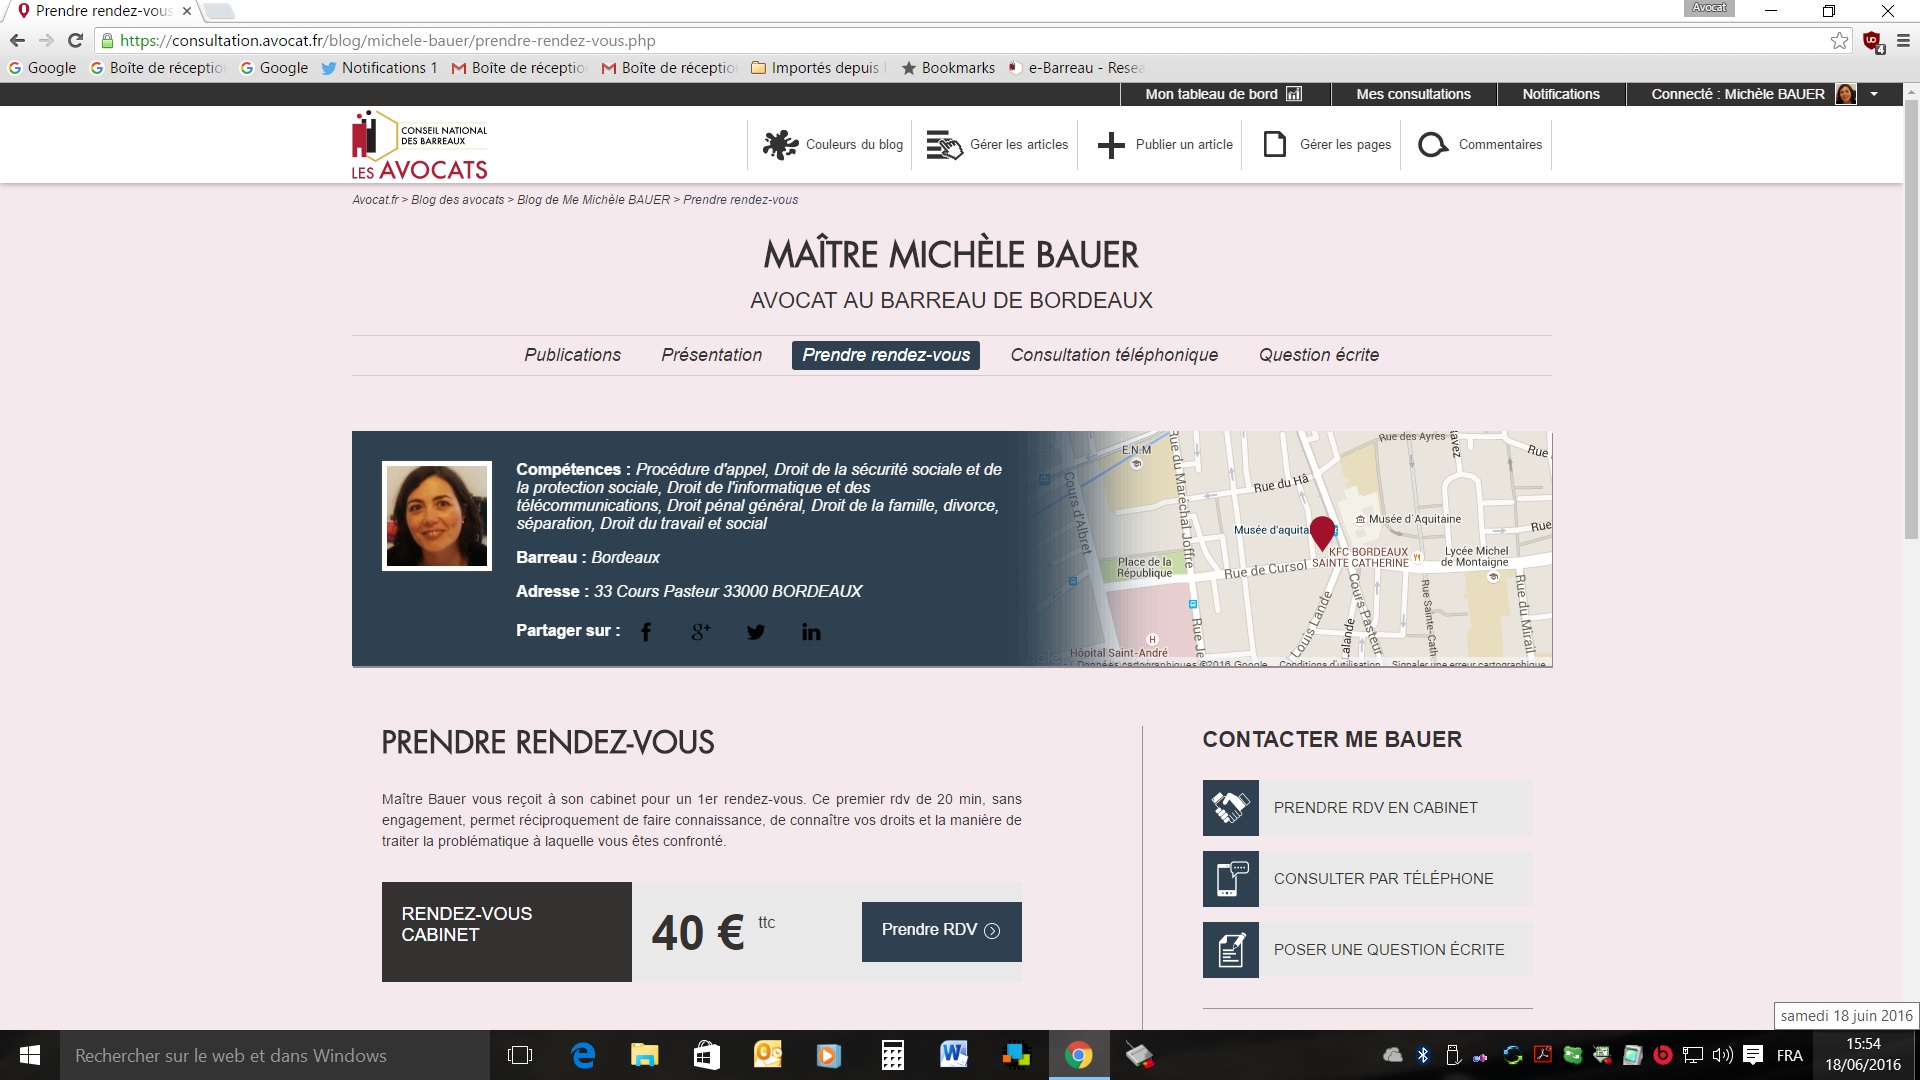Screen dimensions: 1920x1080
Task: Click Signaler une erreur cartographique map link
Action: (1468, 664)
